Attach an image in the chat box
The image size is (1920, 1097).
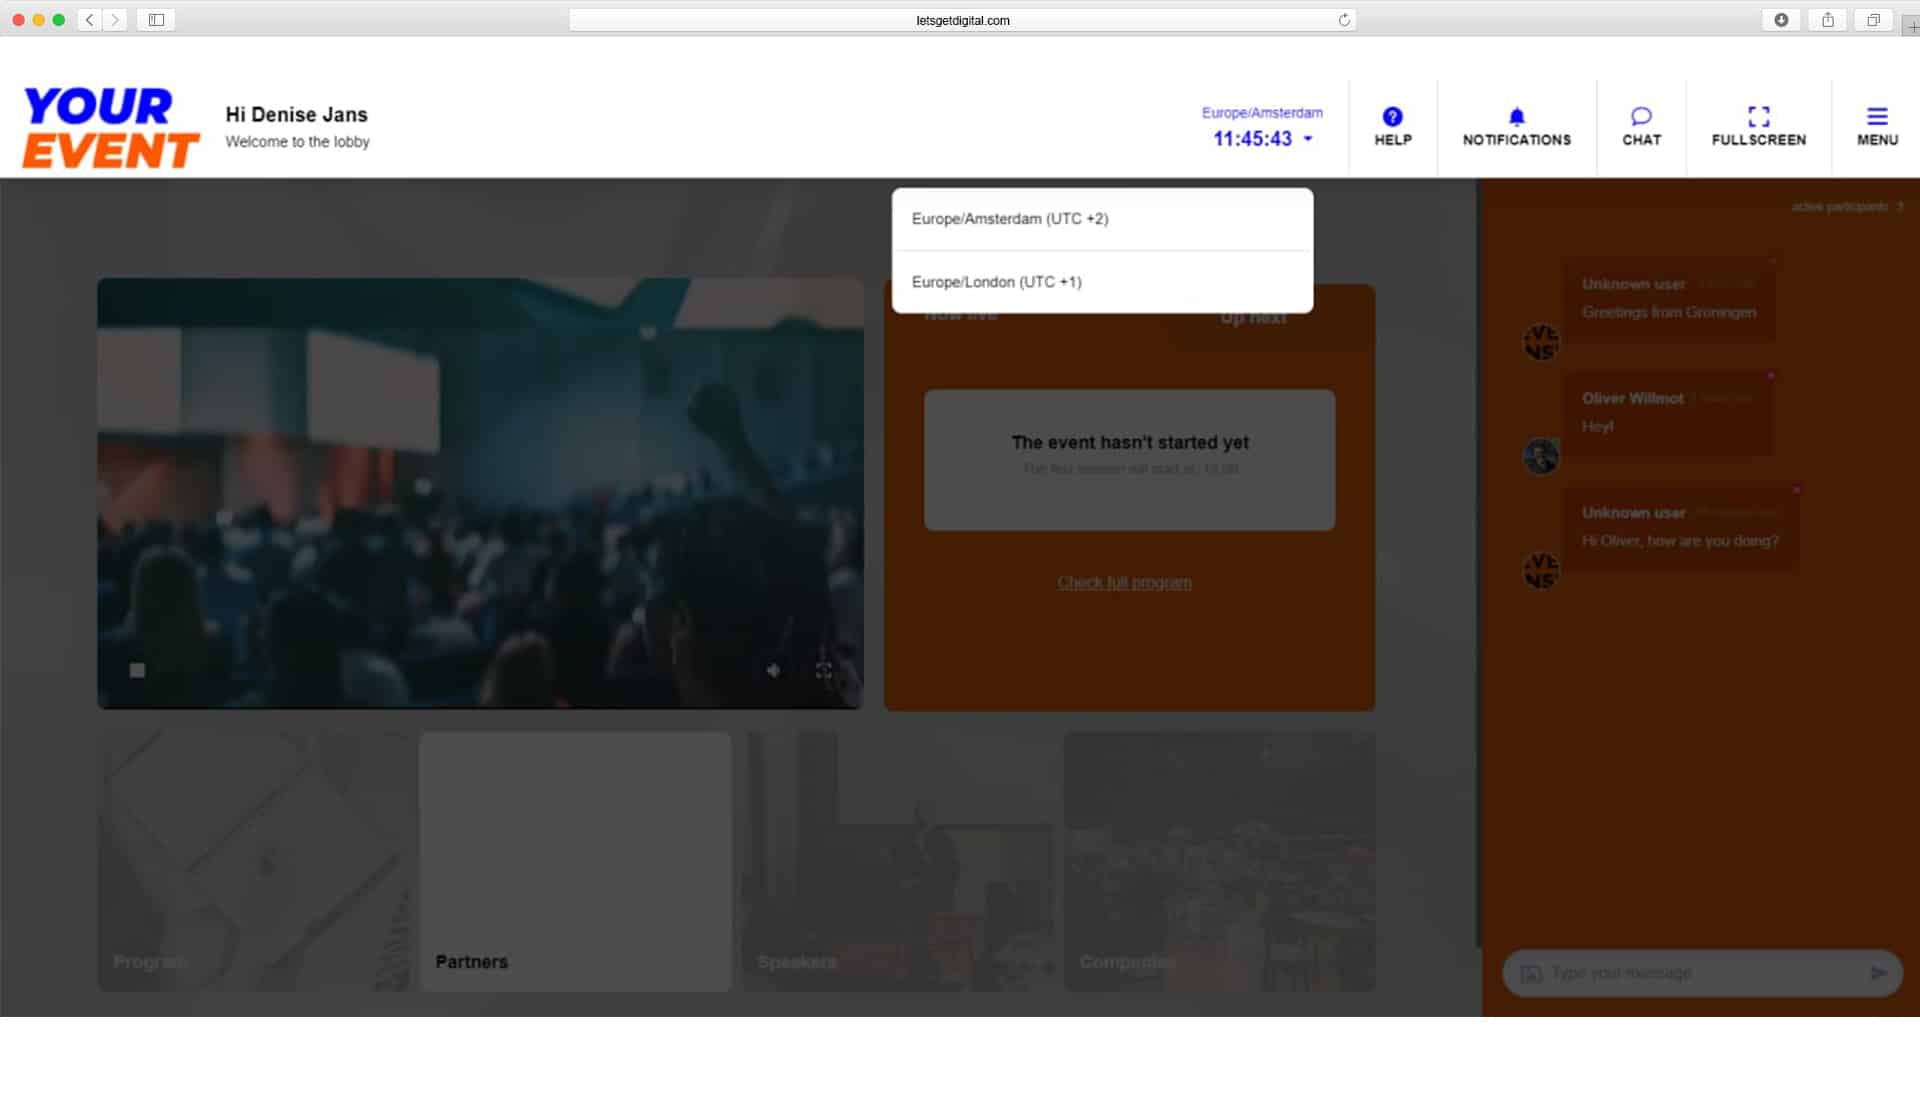(x=1530, y=973)
